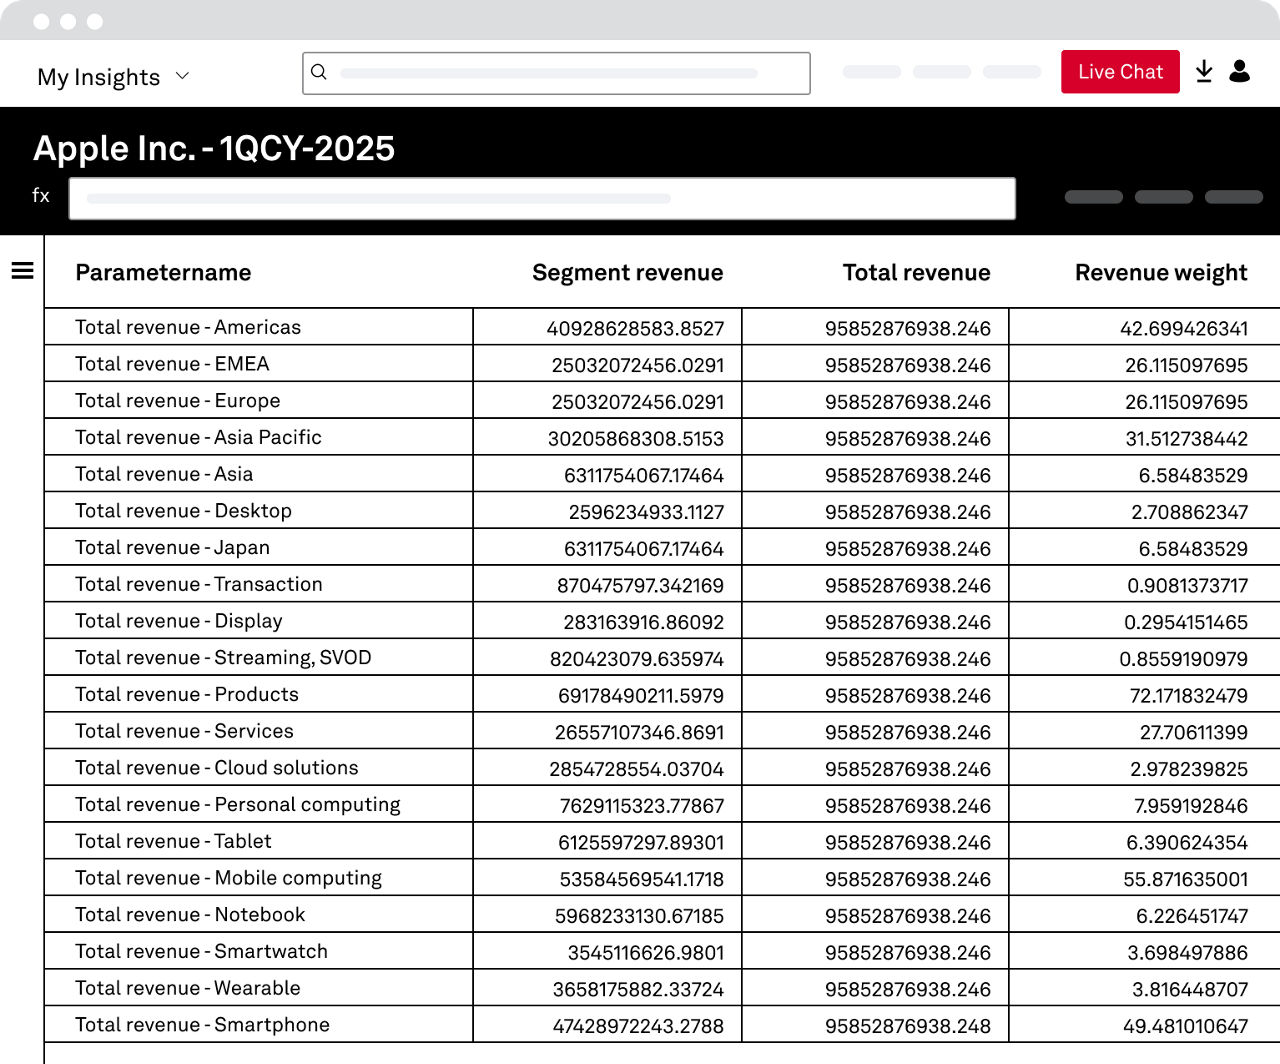This screenshot has height=1064, width=1280.
Task: Select the Total revenue - Americas row
Action: (x=662, y=327)
